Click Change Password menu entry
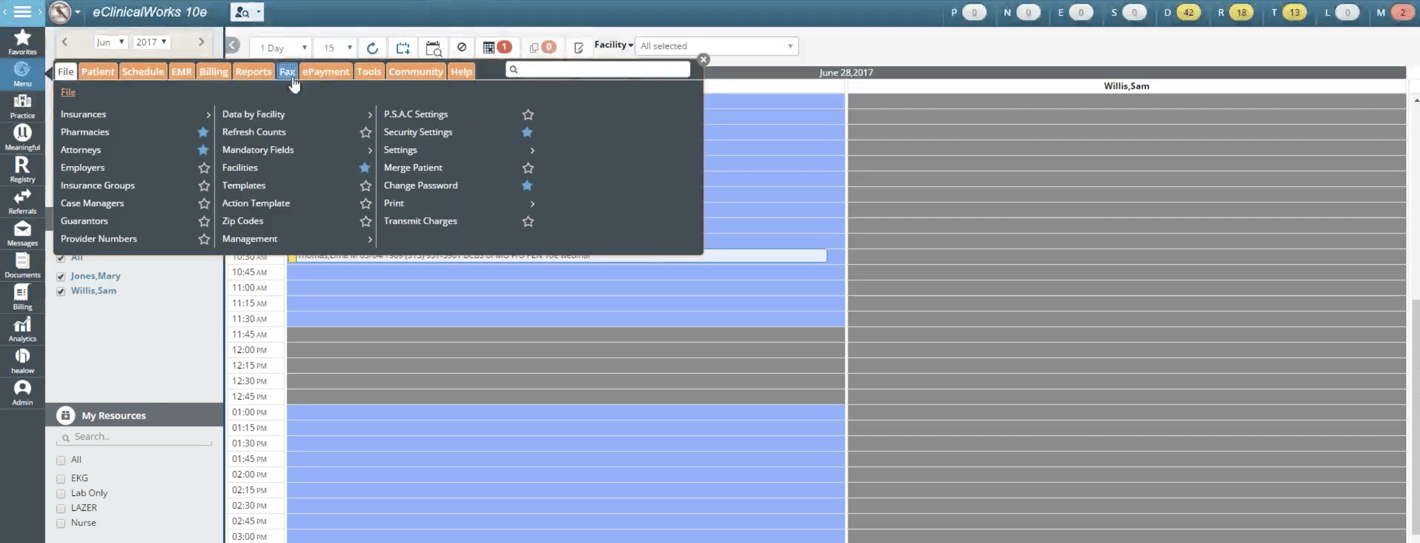Viewport: 1420px width, 543px height. tap(420, 186)
